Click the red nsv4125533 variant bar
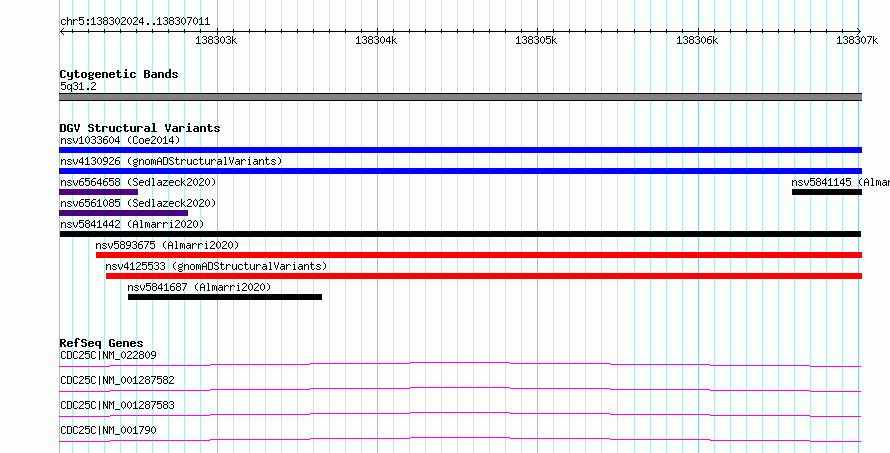This screenshot has width=890, height=453. 484,276
